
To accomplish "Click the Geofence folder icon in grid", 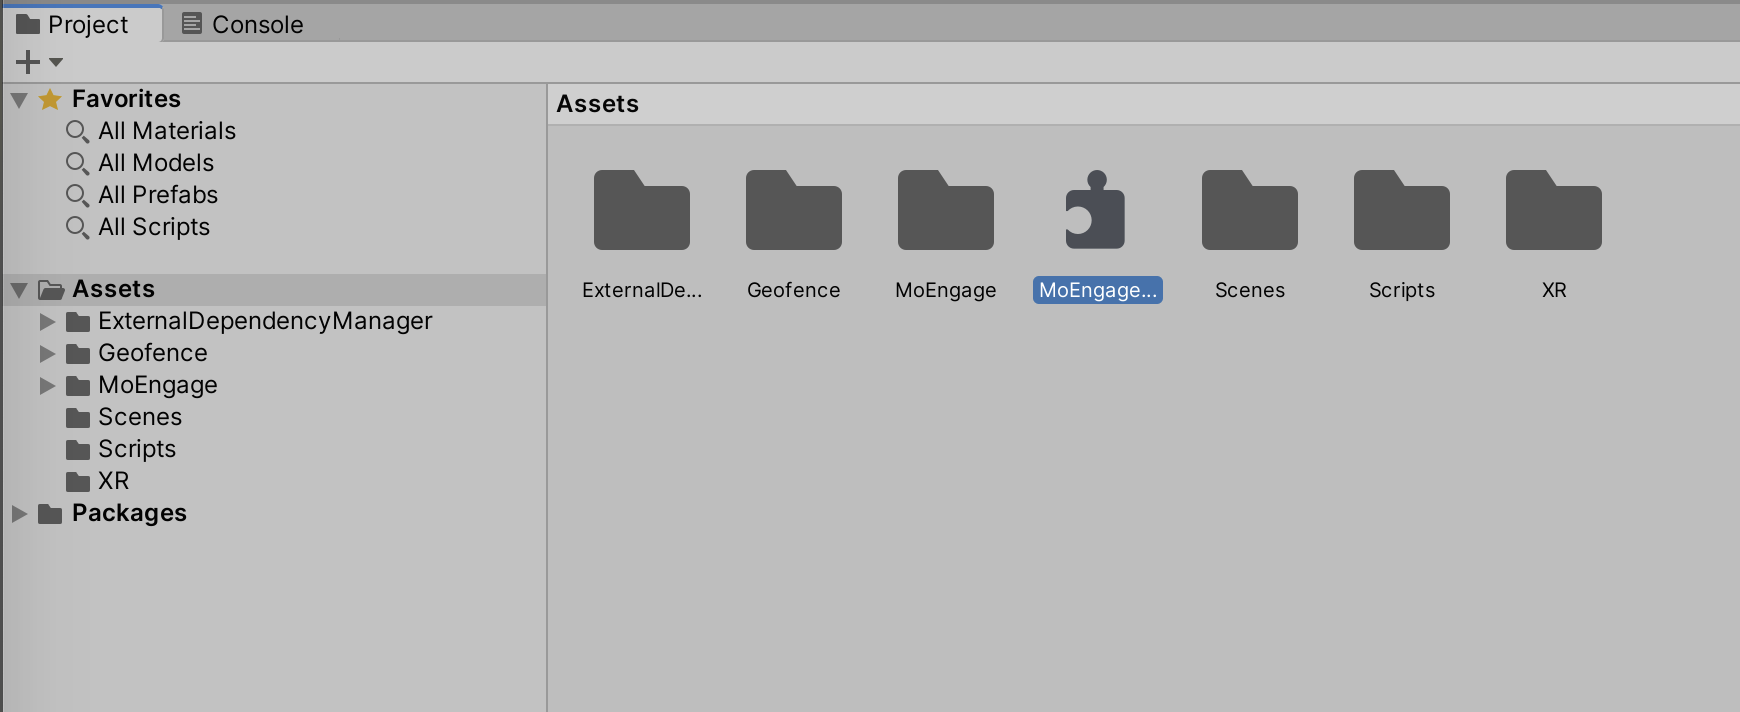I will [x=794, y=210].
